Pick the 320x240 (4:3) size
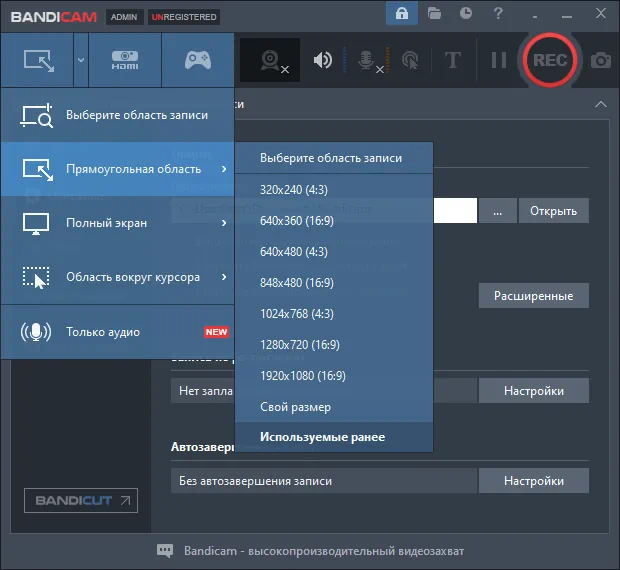Screen dimensions: 620x570 334,190
